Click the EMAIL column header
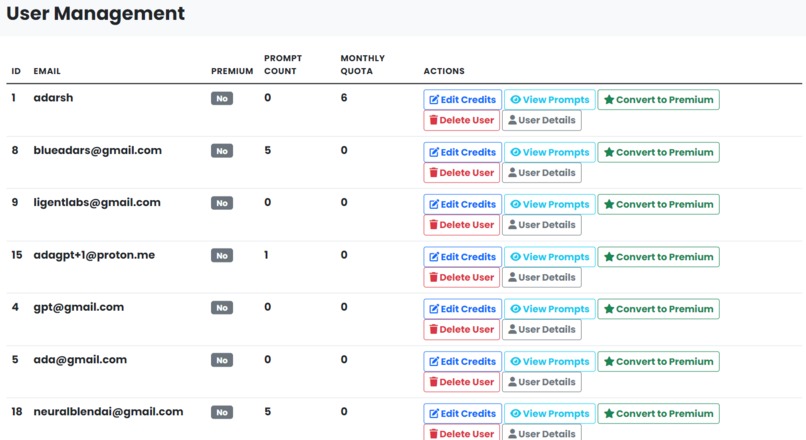 [x=47, y=71]
